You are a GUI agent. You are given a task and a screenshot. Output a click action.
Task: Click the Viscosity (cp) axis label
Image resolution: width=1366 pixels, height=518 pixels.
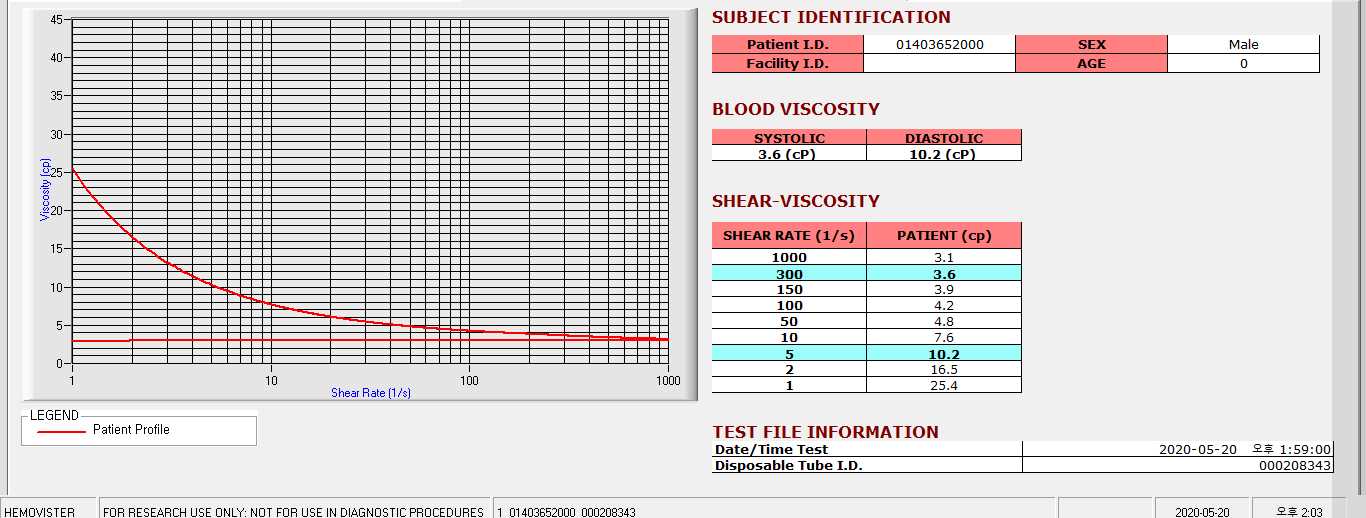pos(45,190)
